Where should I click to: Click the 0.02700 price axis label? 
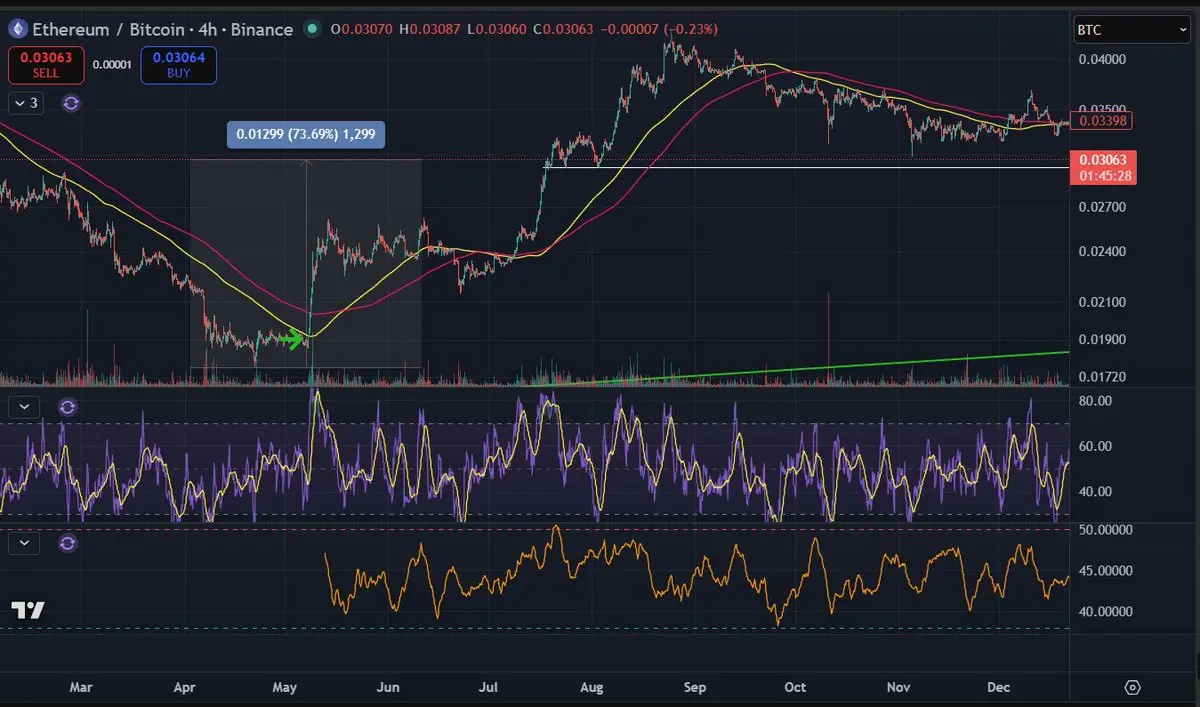(x=1102, y=208)
